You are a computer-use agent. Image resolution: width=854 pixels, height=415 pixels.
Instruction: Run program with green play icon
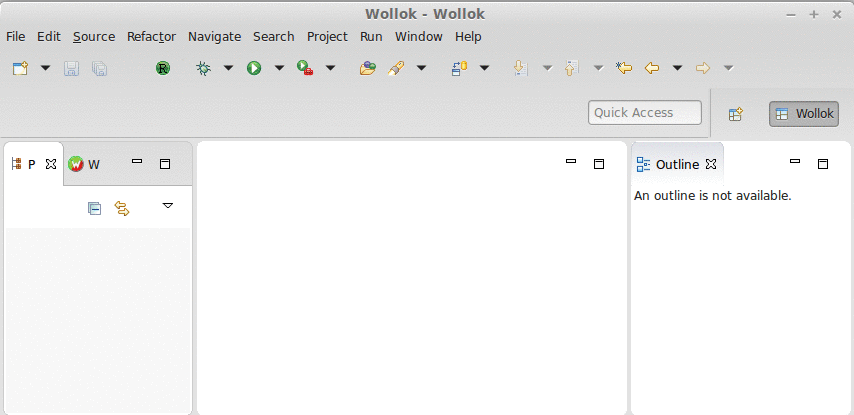click(x=254, y=68)
